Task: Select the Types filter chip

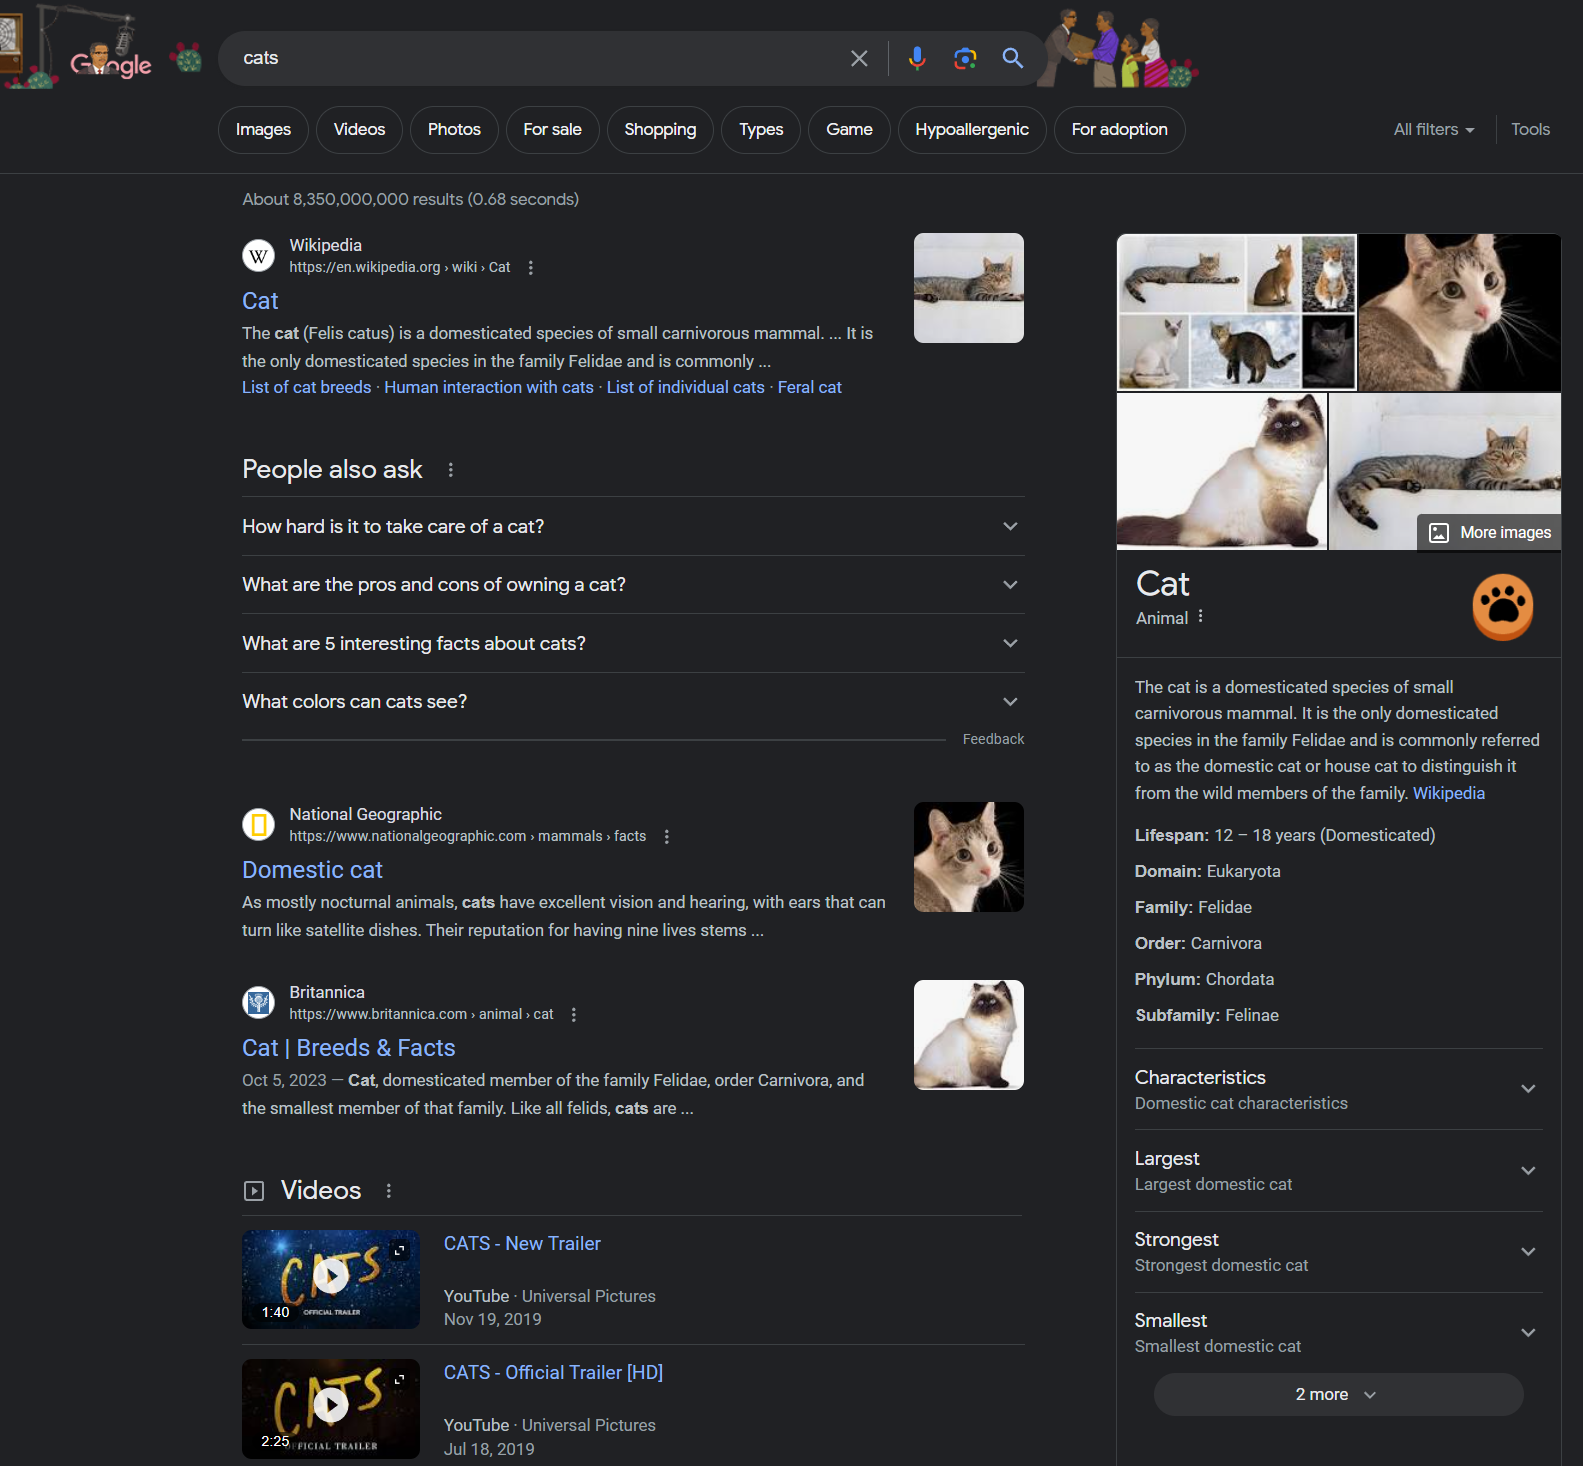Action: tap(761, 130)
